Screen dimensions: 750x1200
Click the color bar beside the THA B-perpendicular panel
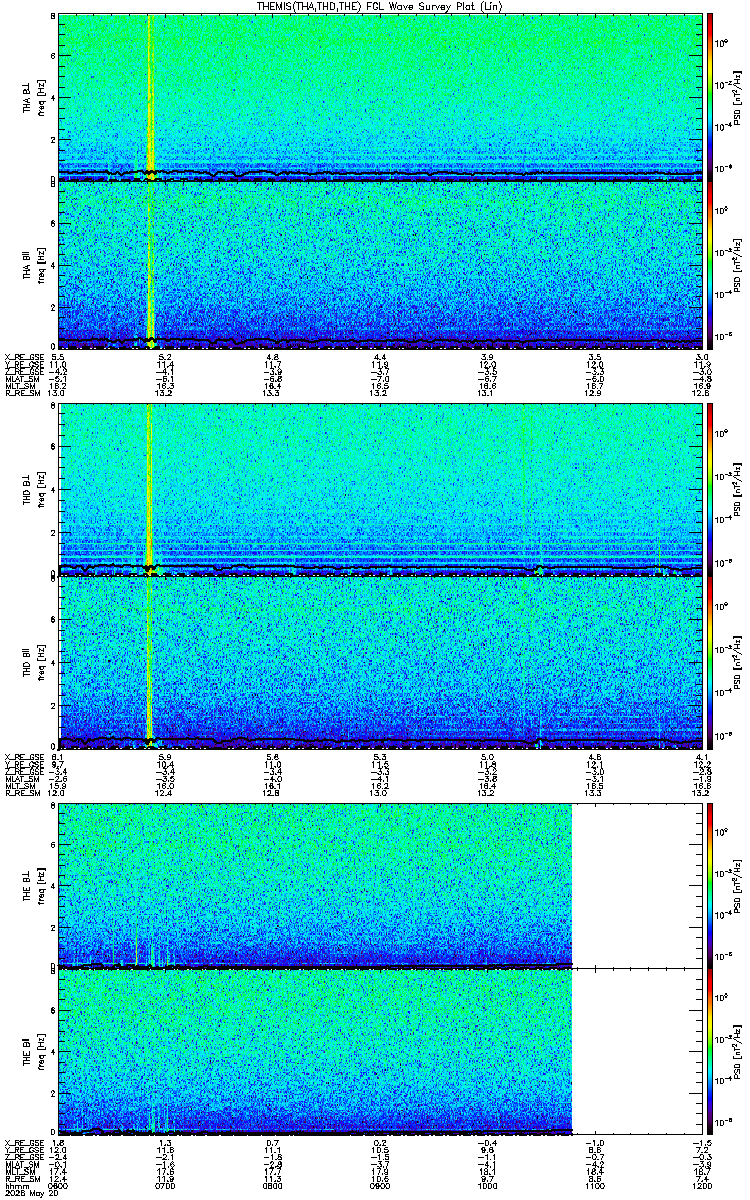pos(711,96)
